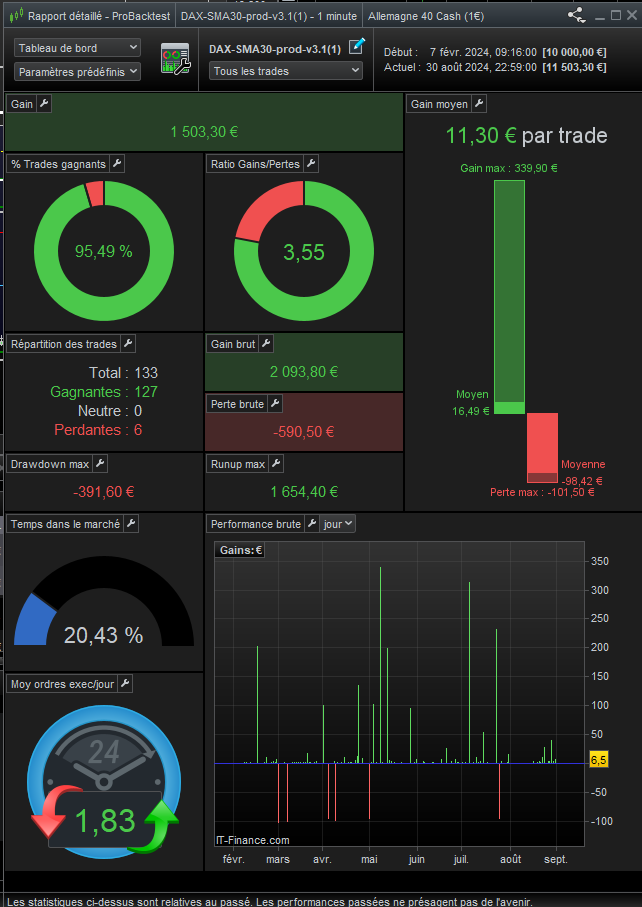Expand the Paramètres prédéfinis dropdown

tap(77, 72)
